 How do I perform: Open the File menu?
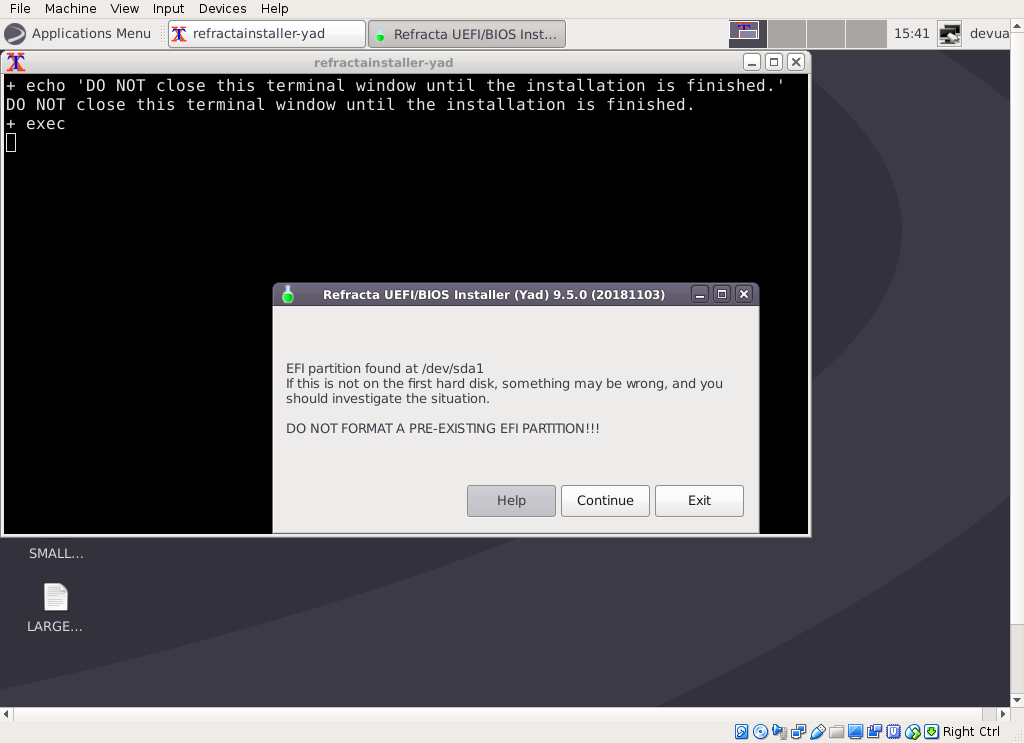[20, 8]
